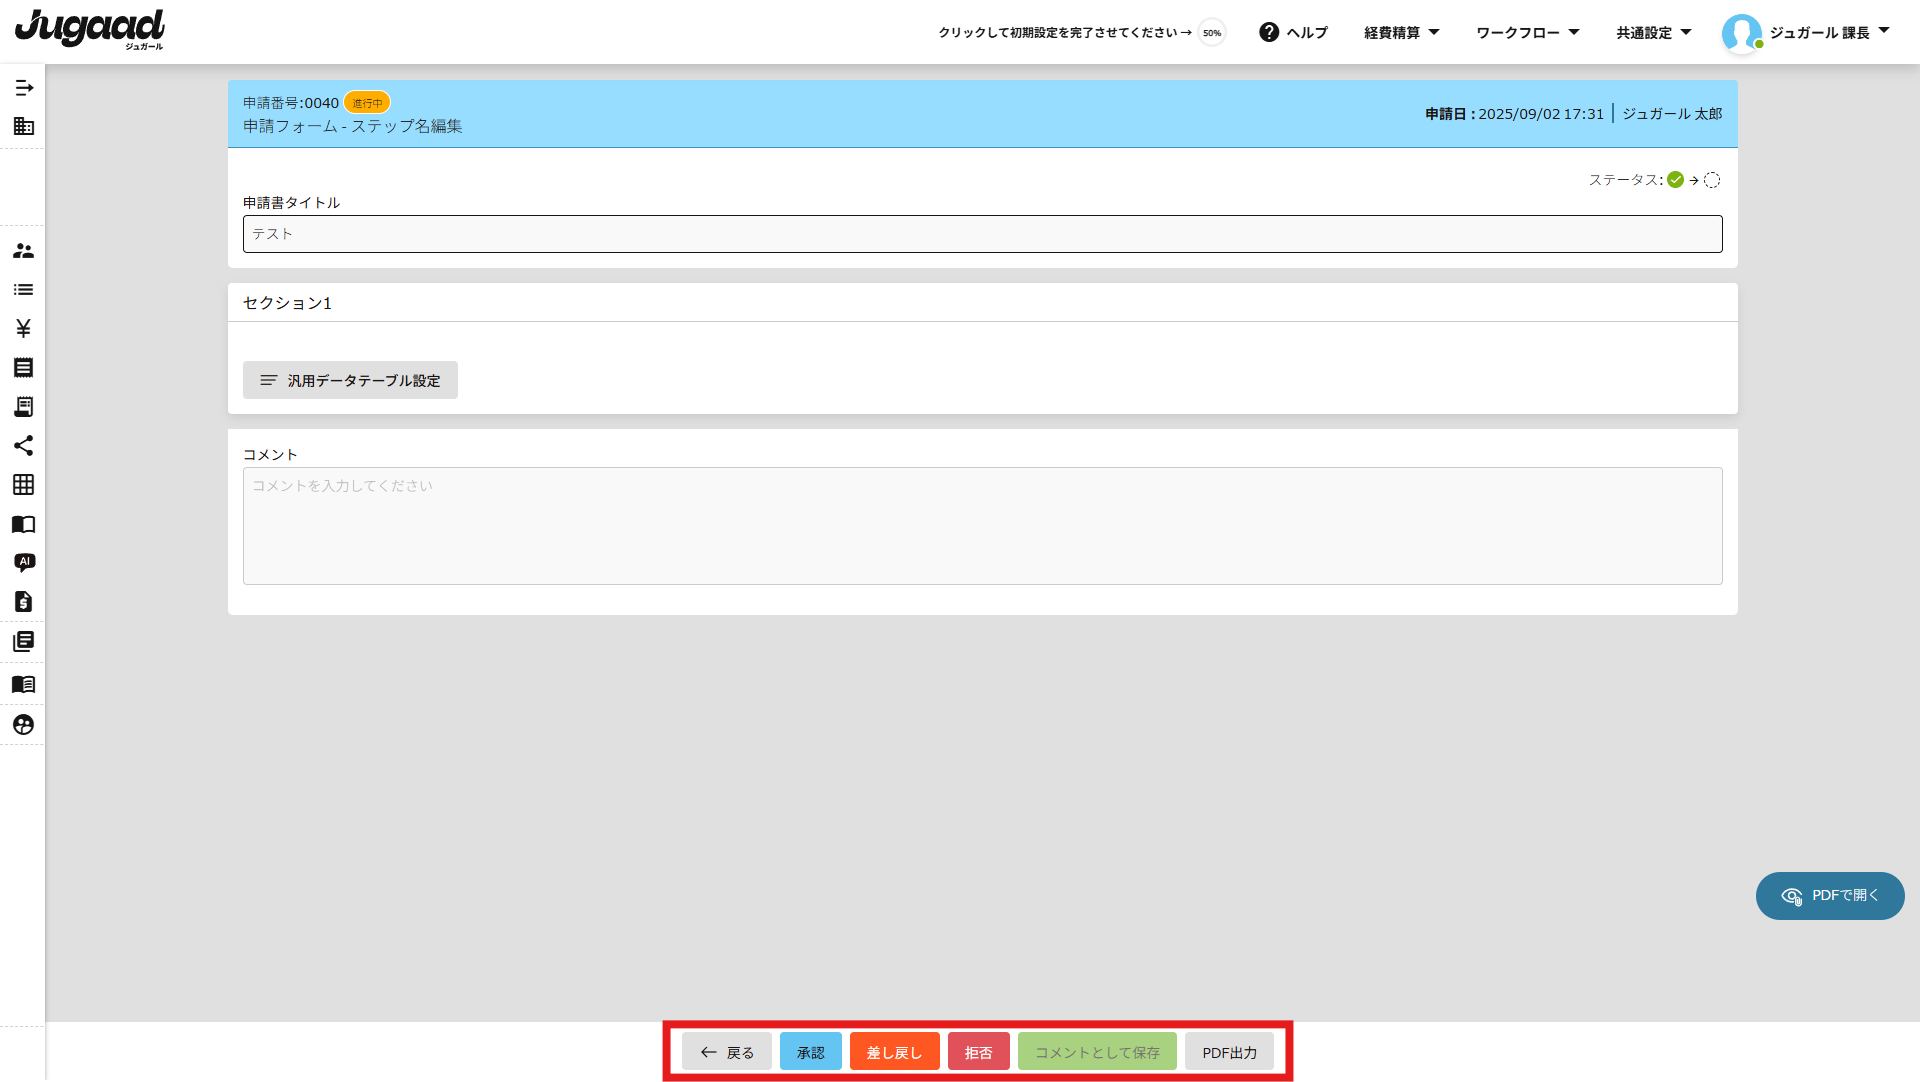Click the help question mark icon

(1269, 32)
